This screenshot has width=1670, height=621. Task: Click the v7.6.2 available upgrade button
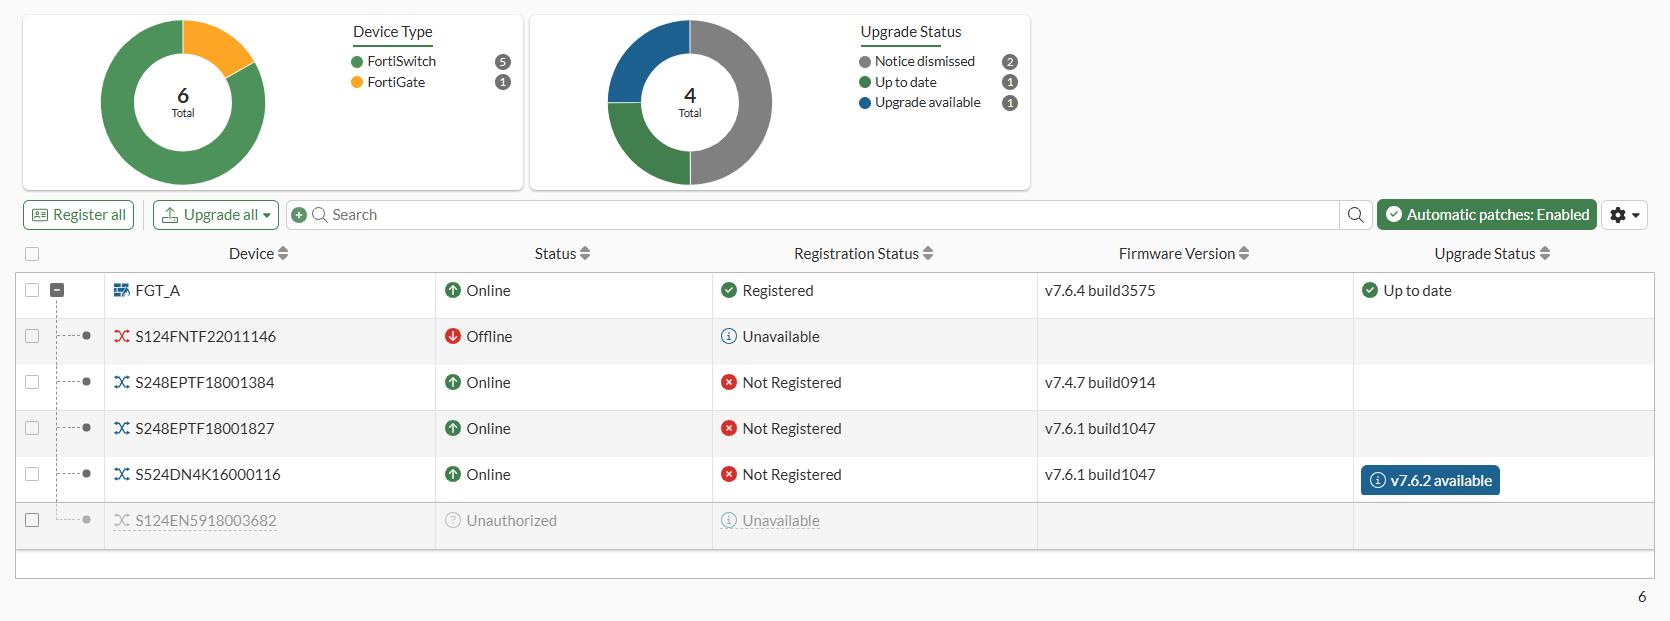(1430, 480)
